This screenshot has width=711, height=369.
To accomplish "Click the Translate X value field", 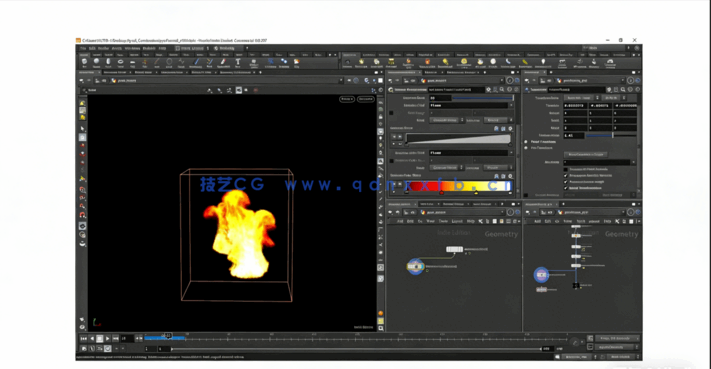I will 575,106.
